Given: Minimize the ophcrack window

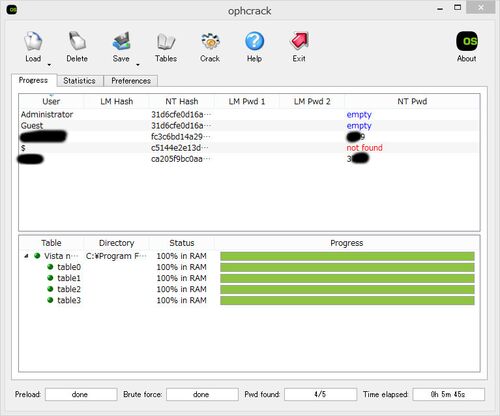Looking at the screenshot, I should [x=440, y=8].
